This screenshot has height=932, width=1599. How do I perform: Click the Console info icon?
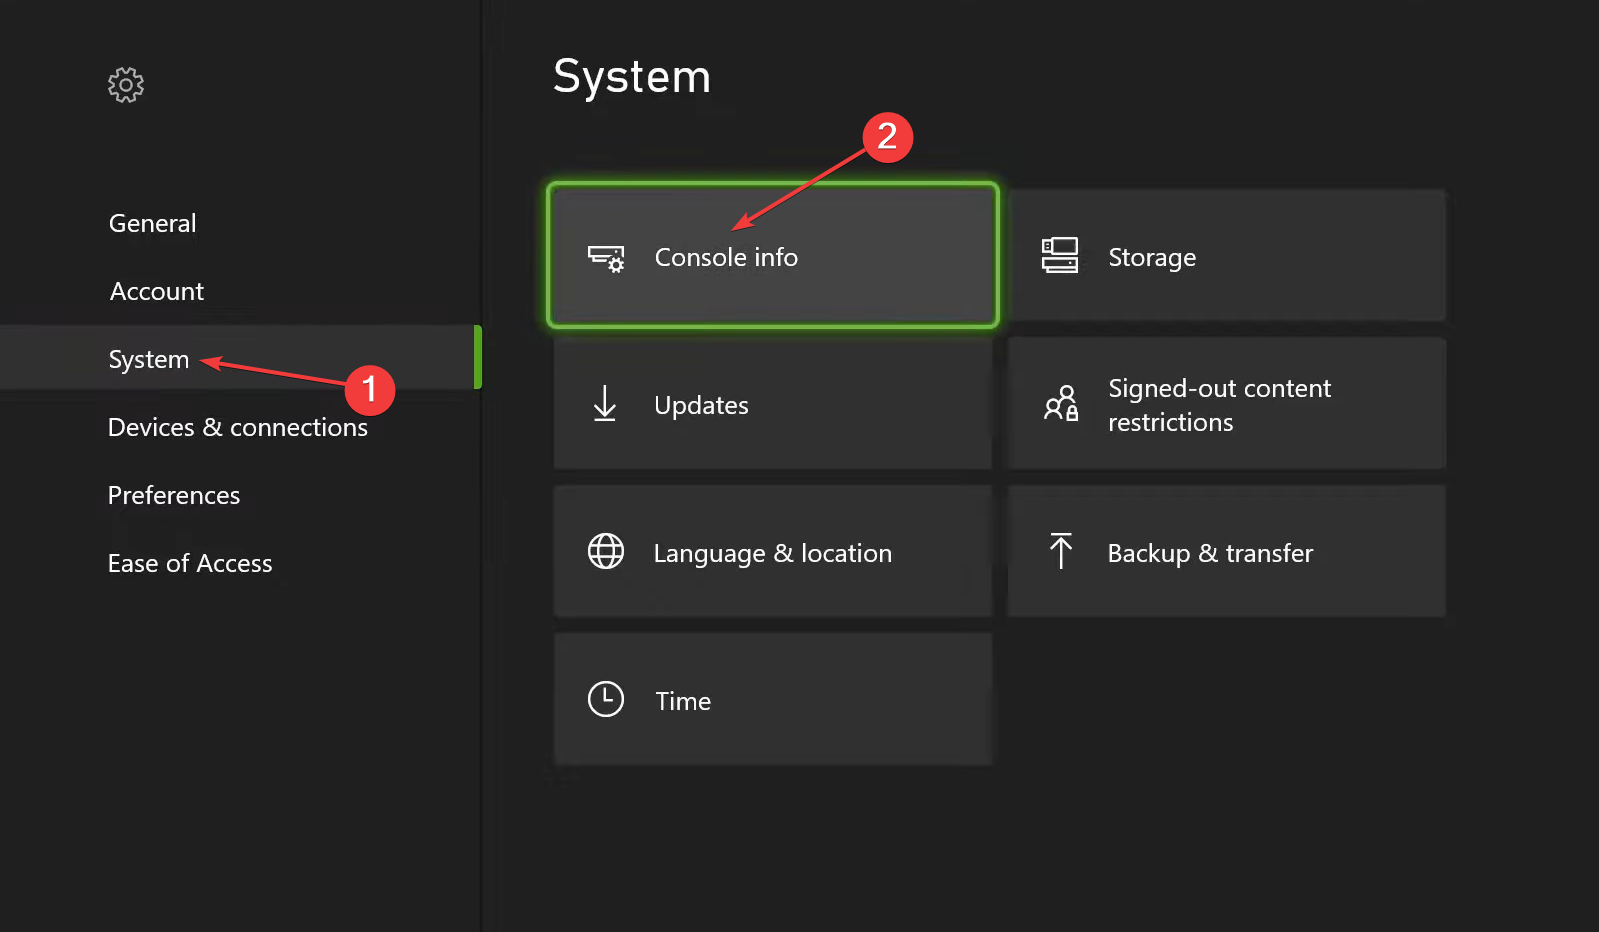click(x=606, y=258)
